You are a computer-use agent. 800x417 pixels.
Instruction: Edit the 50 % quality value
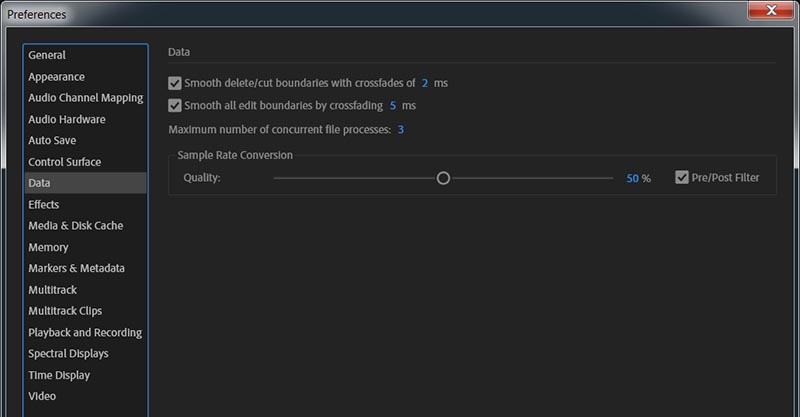coord(633,178)
